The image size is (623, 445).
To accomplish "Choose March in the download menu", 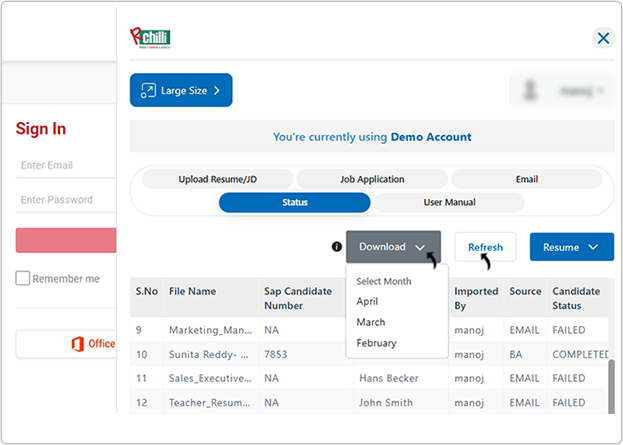I will [370, 322].
